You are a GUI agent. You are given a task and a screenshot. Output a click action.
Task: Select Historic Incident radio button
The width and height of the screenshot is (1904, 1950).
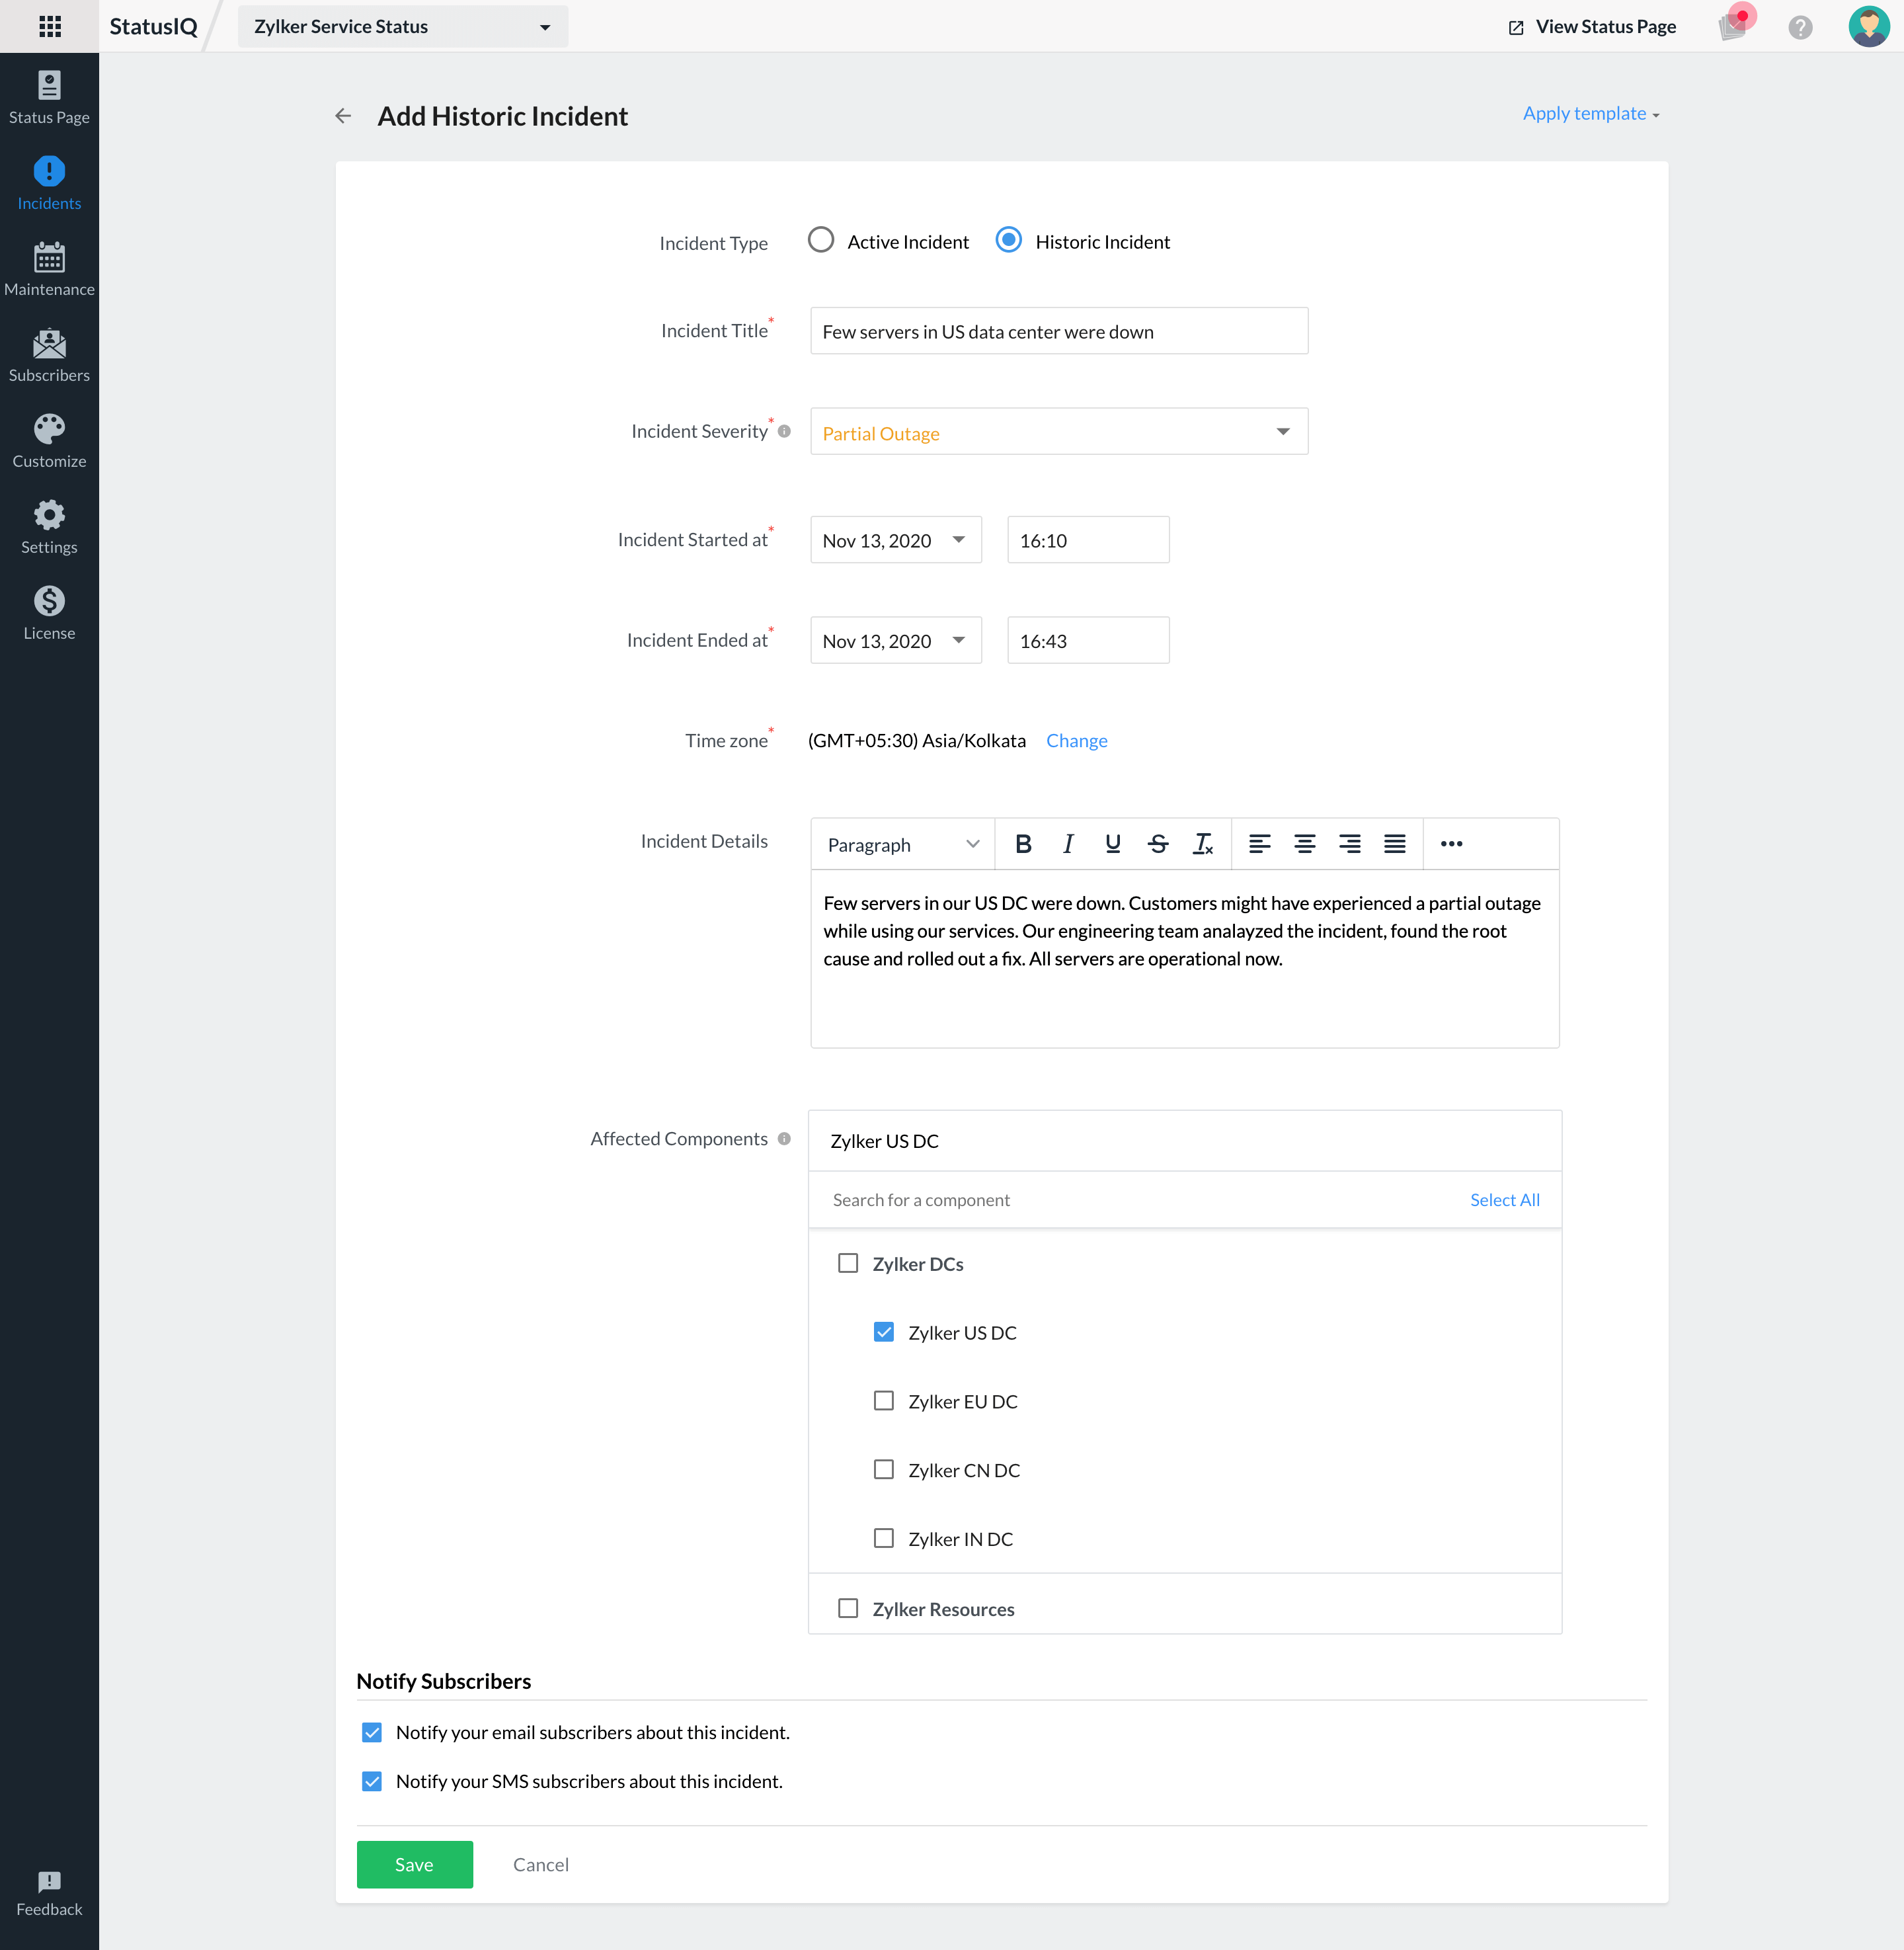[1010, 241]
